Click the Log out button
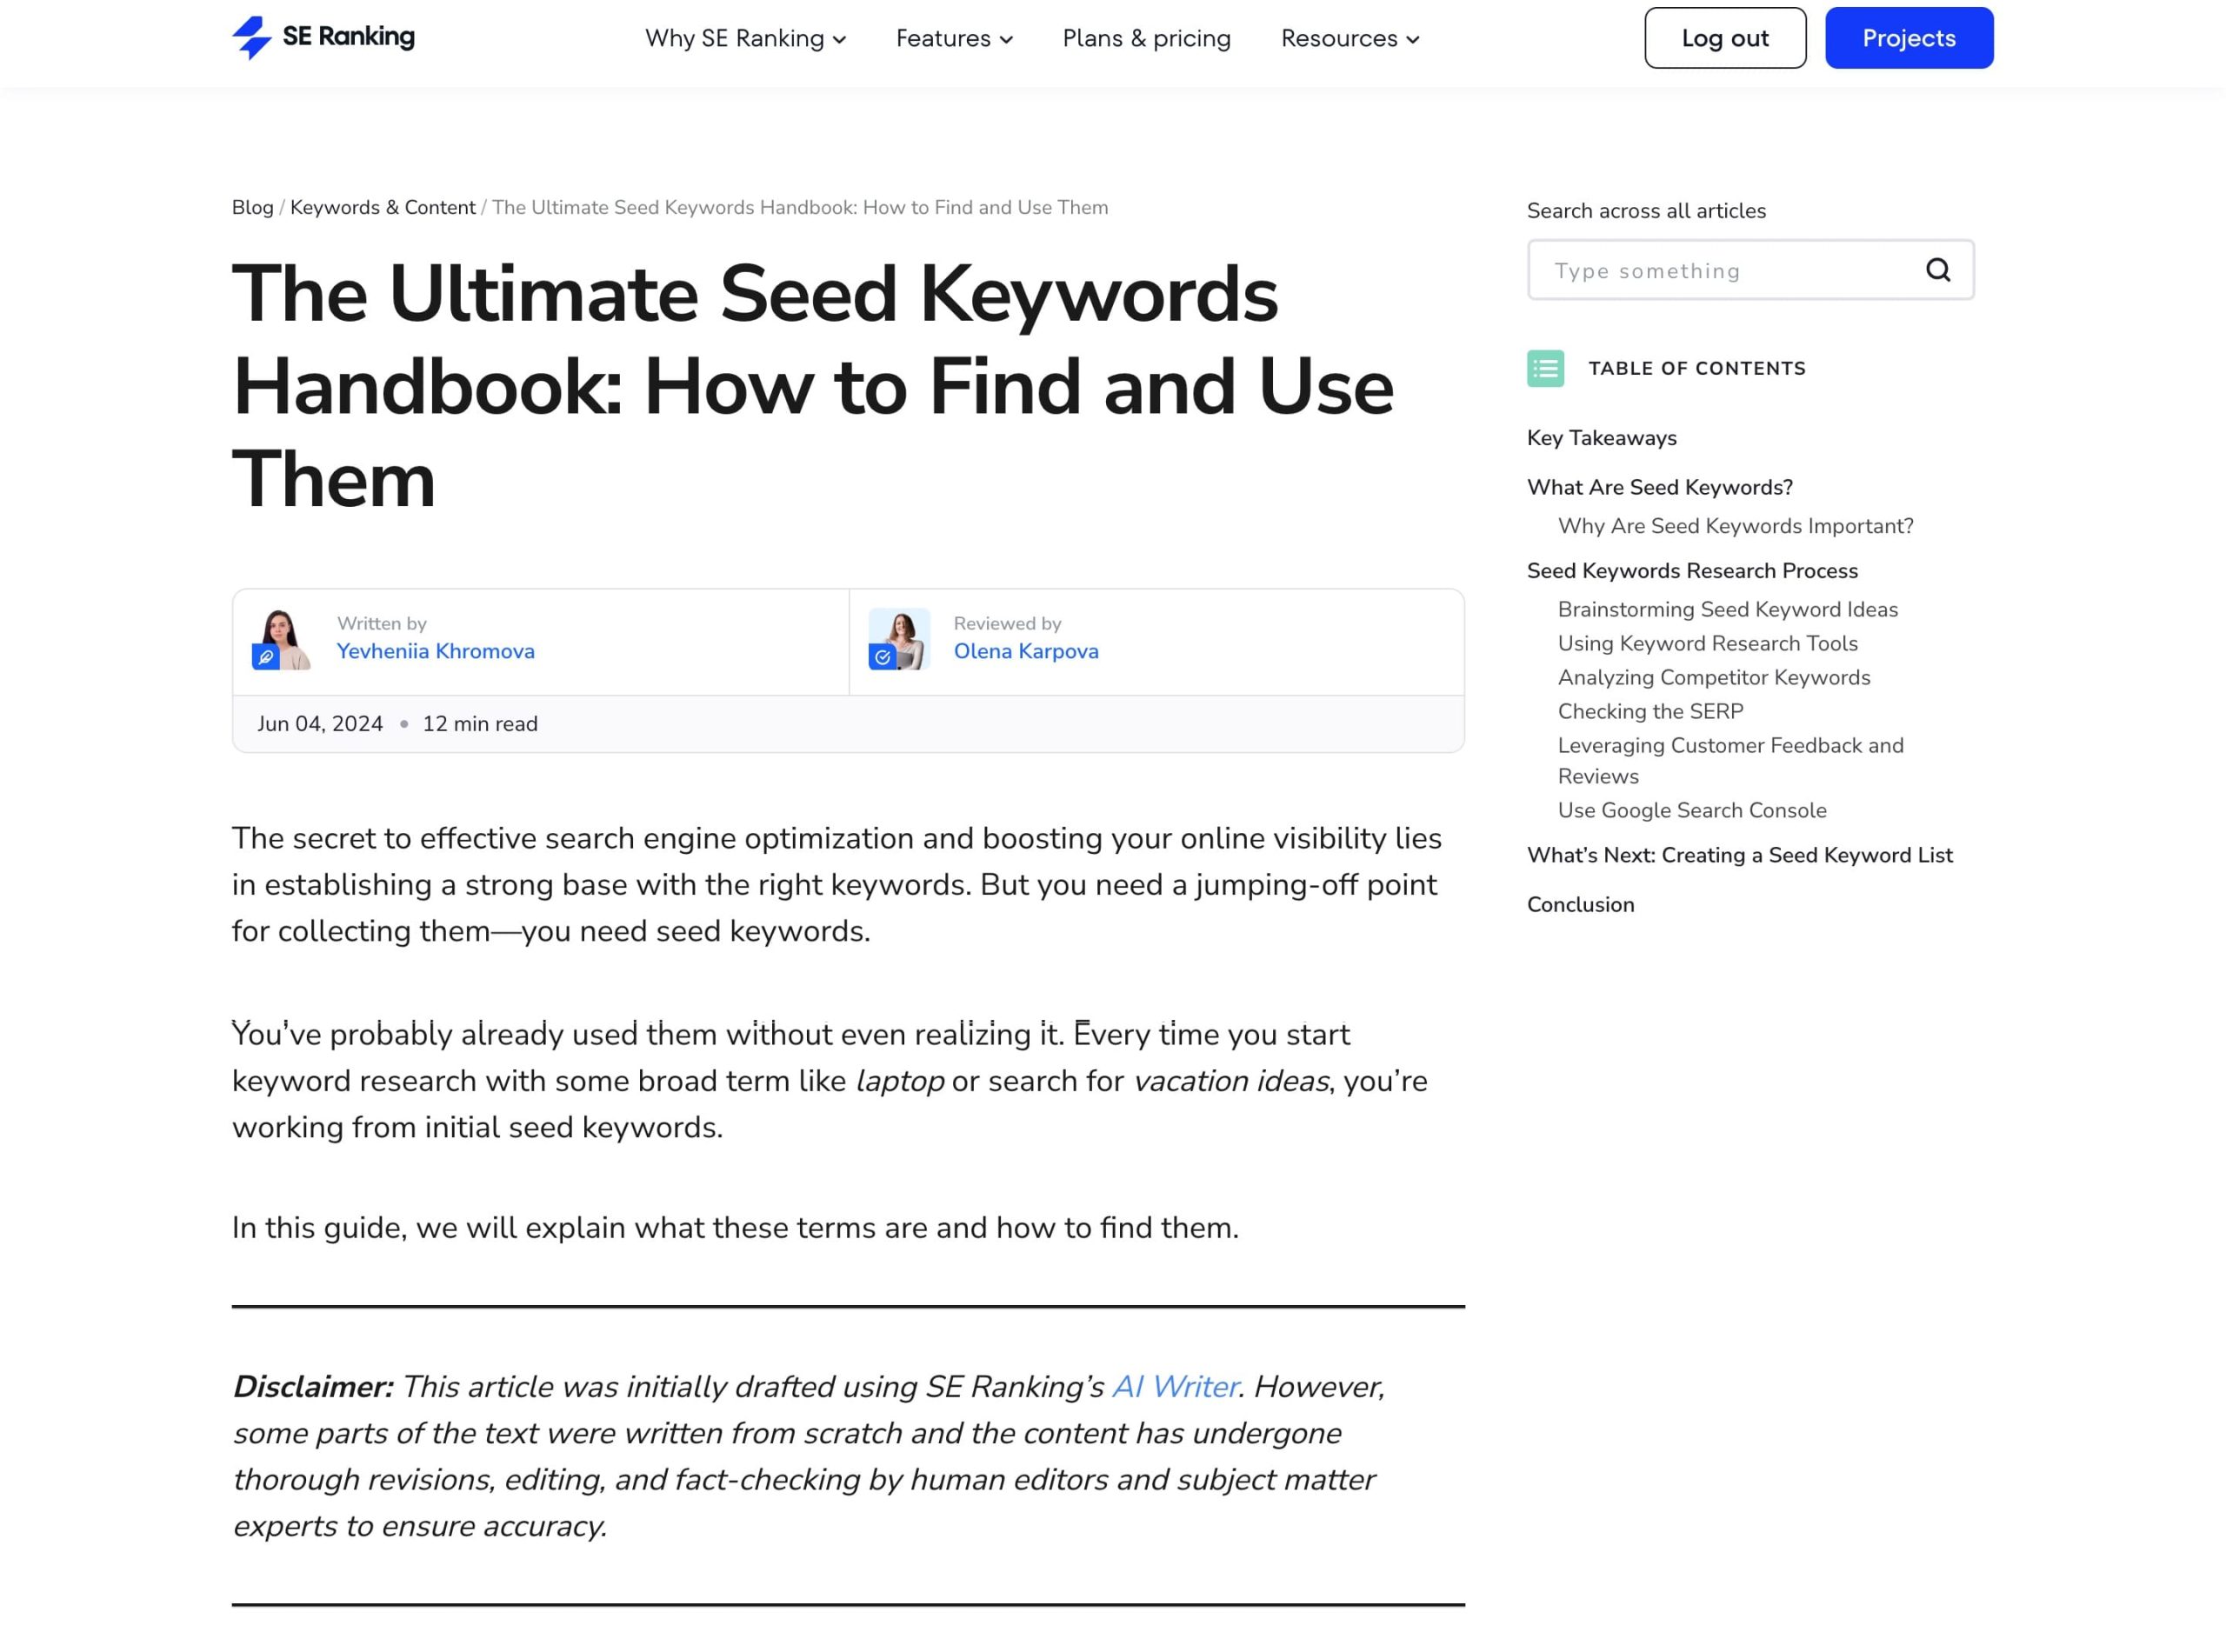2226x1652 pixels. [1724, 37]
